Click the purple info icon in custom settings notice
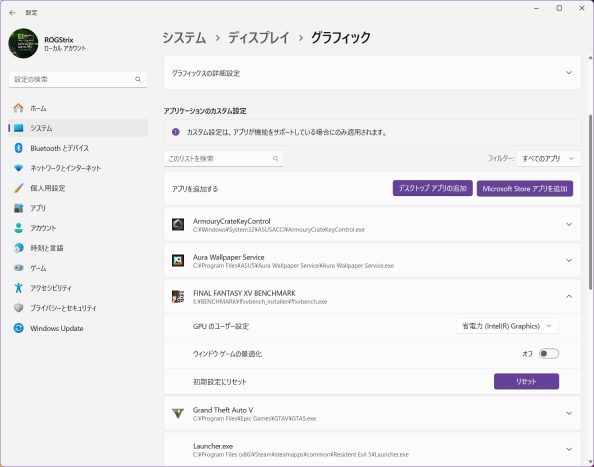The image size is (594, 467). 176,132
